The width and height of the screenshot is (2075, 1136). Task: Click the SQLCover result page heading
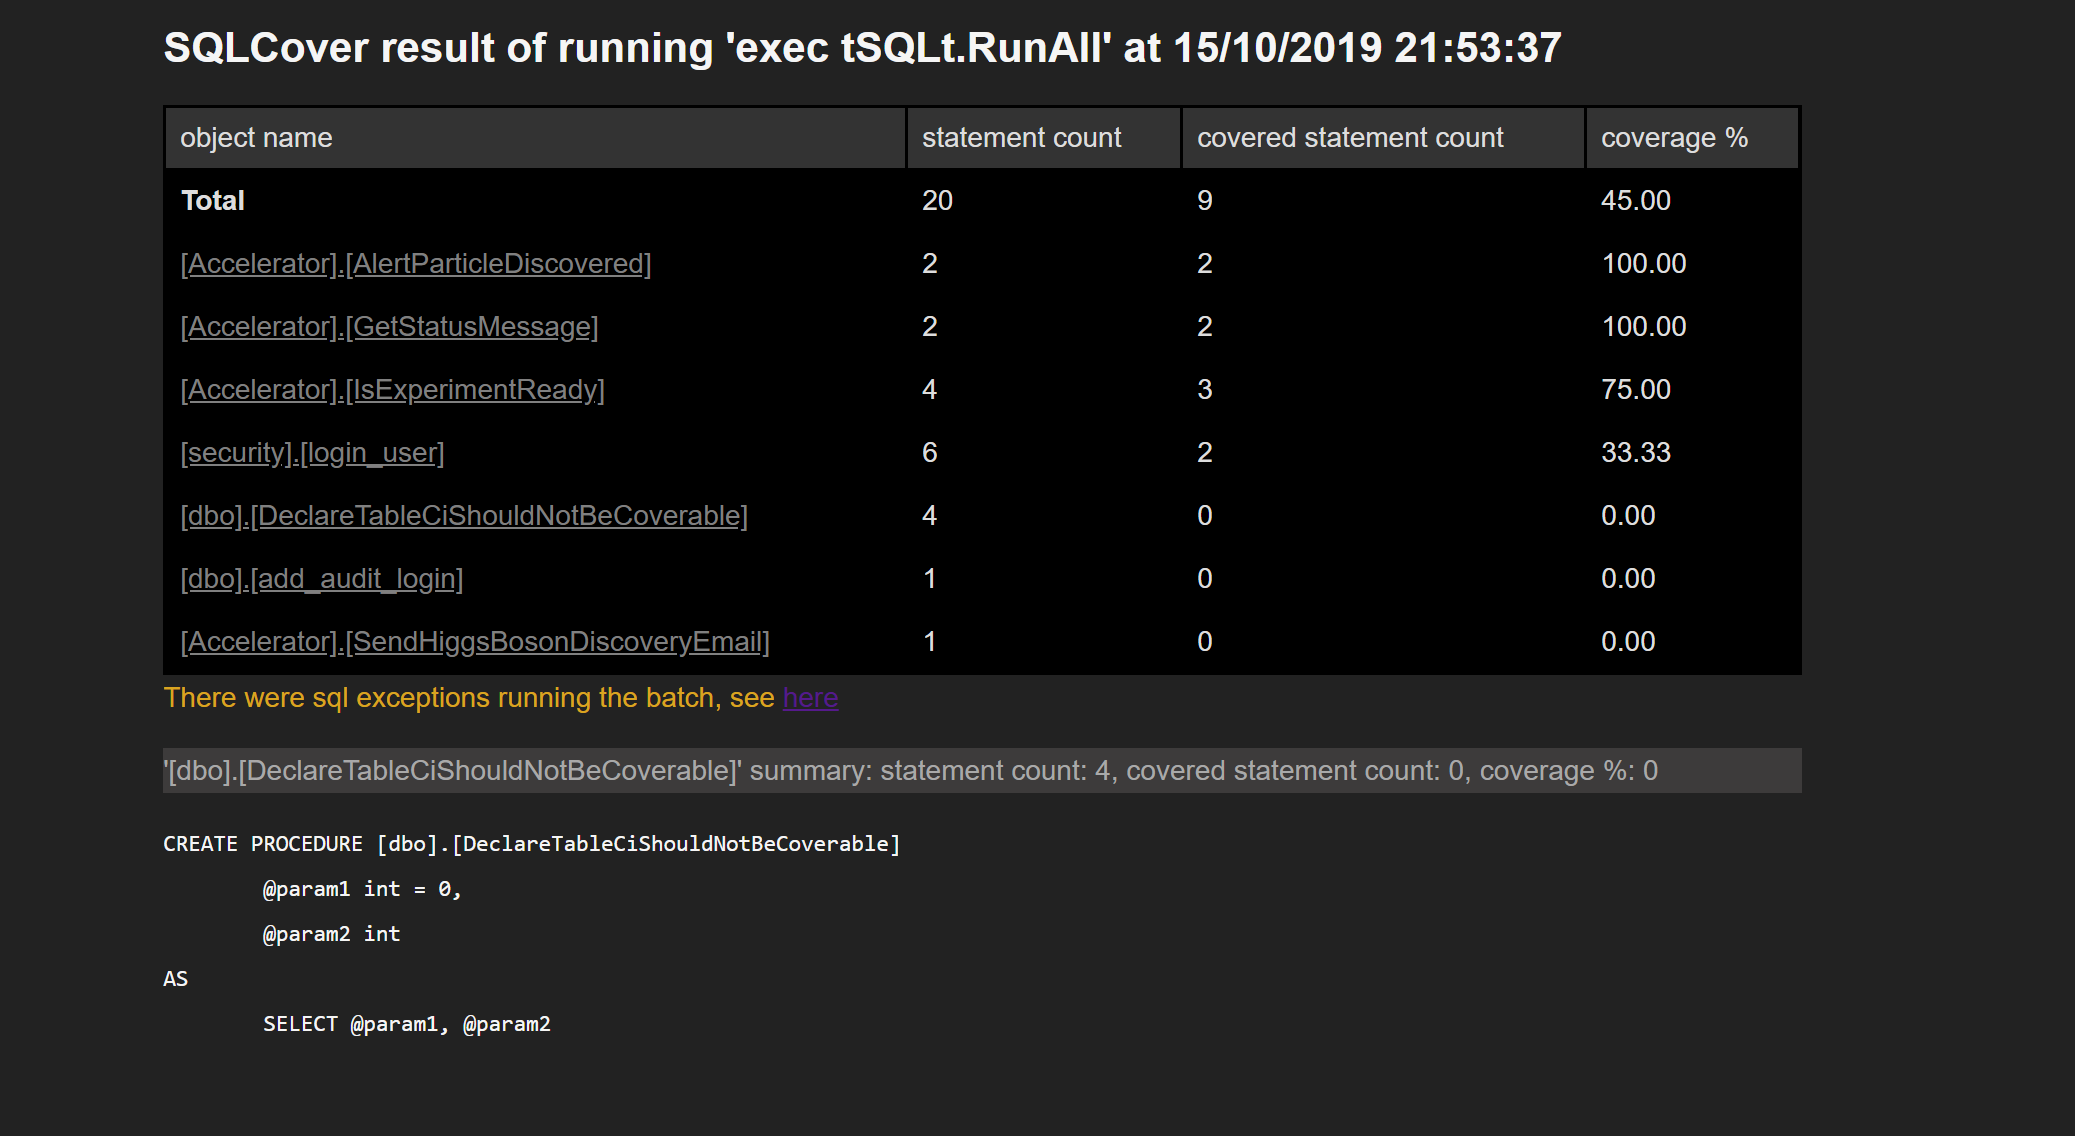pos(862,48)
